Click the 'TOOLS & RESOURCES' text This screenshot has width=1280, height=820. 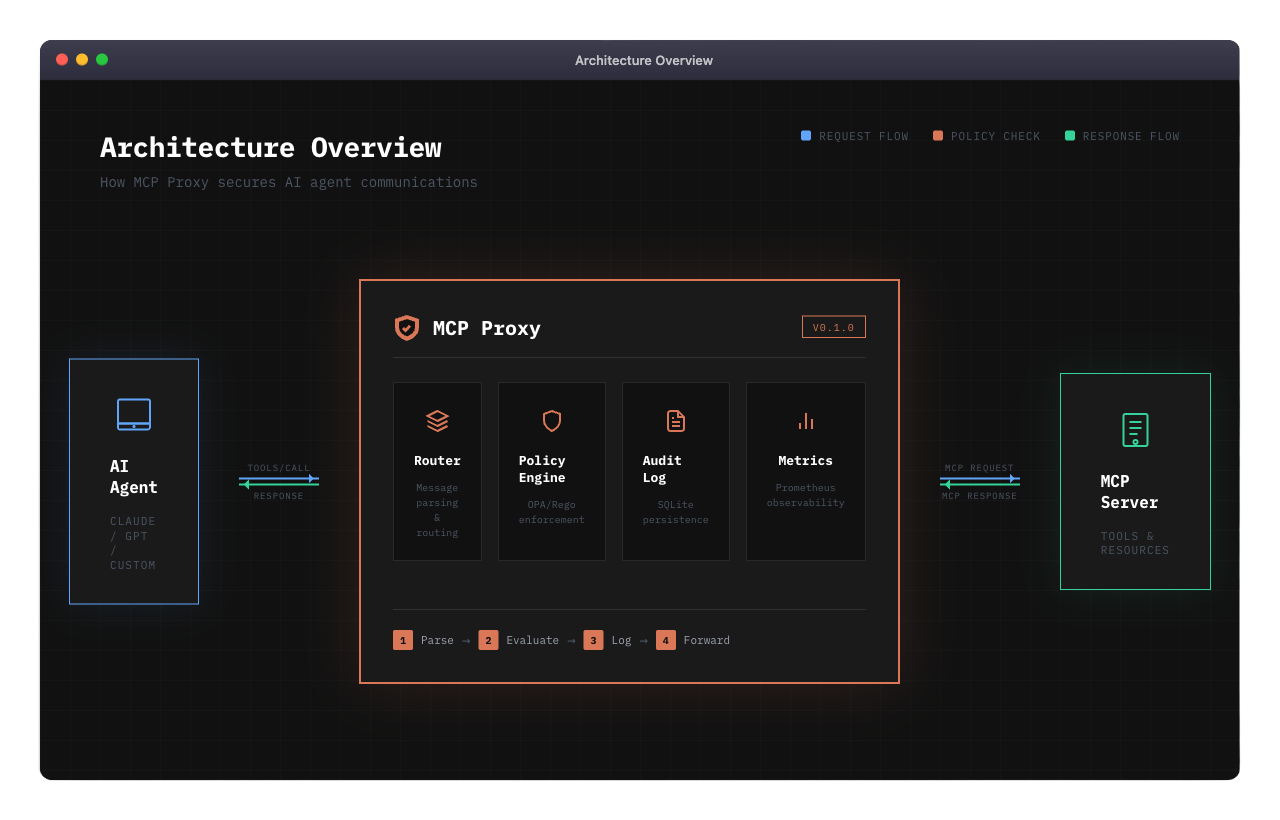tap(1135, 543)
